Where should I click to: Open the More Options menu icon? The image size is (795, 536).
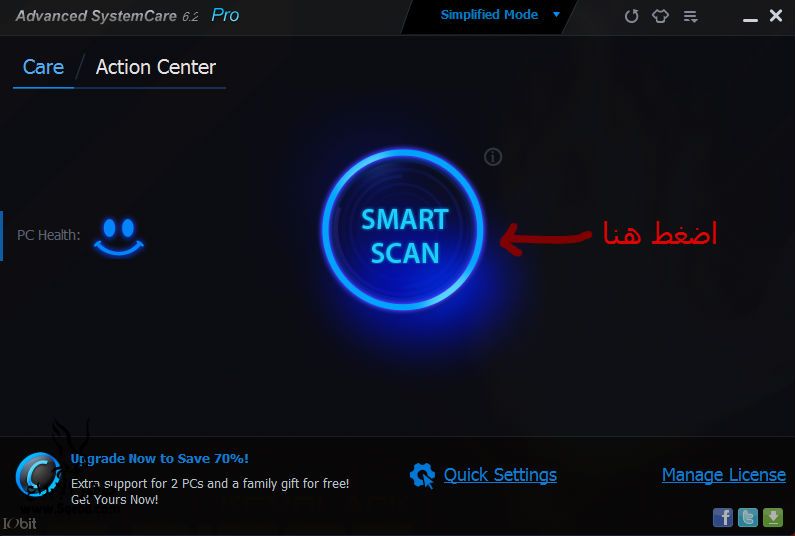pyautogui.click(x=690, y=17)
